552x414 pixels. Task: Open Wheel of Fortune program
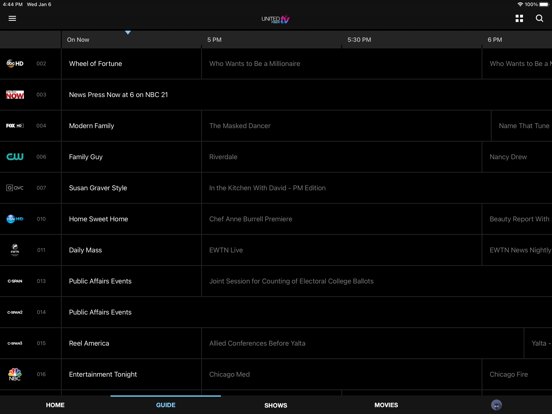tap(131, 63)
